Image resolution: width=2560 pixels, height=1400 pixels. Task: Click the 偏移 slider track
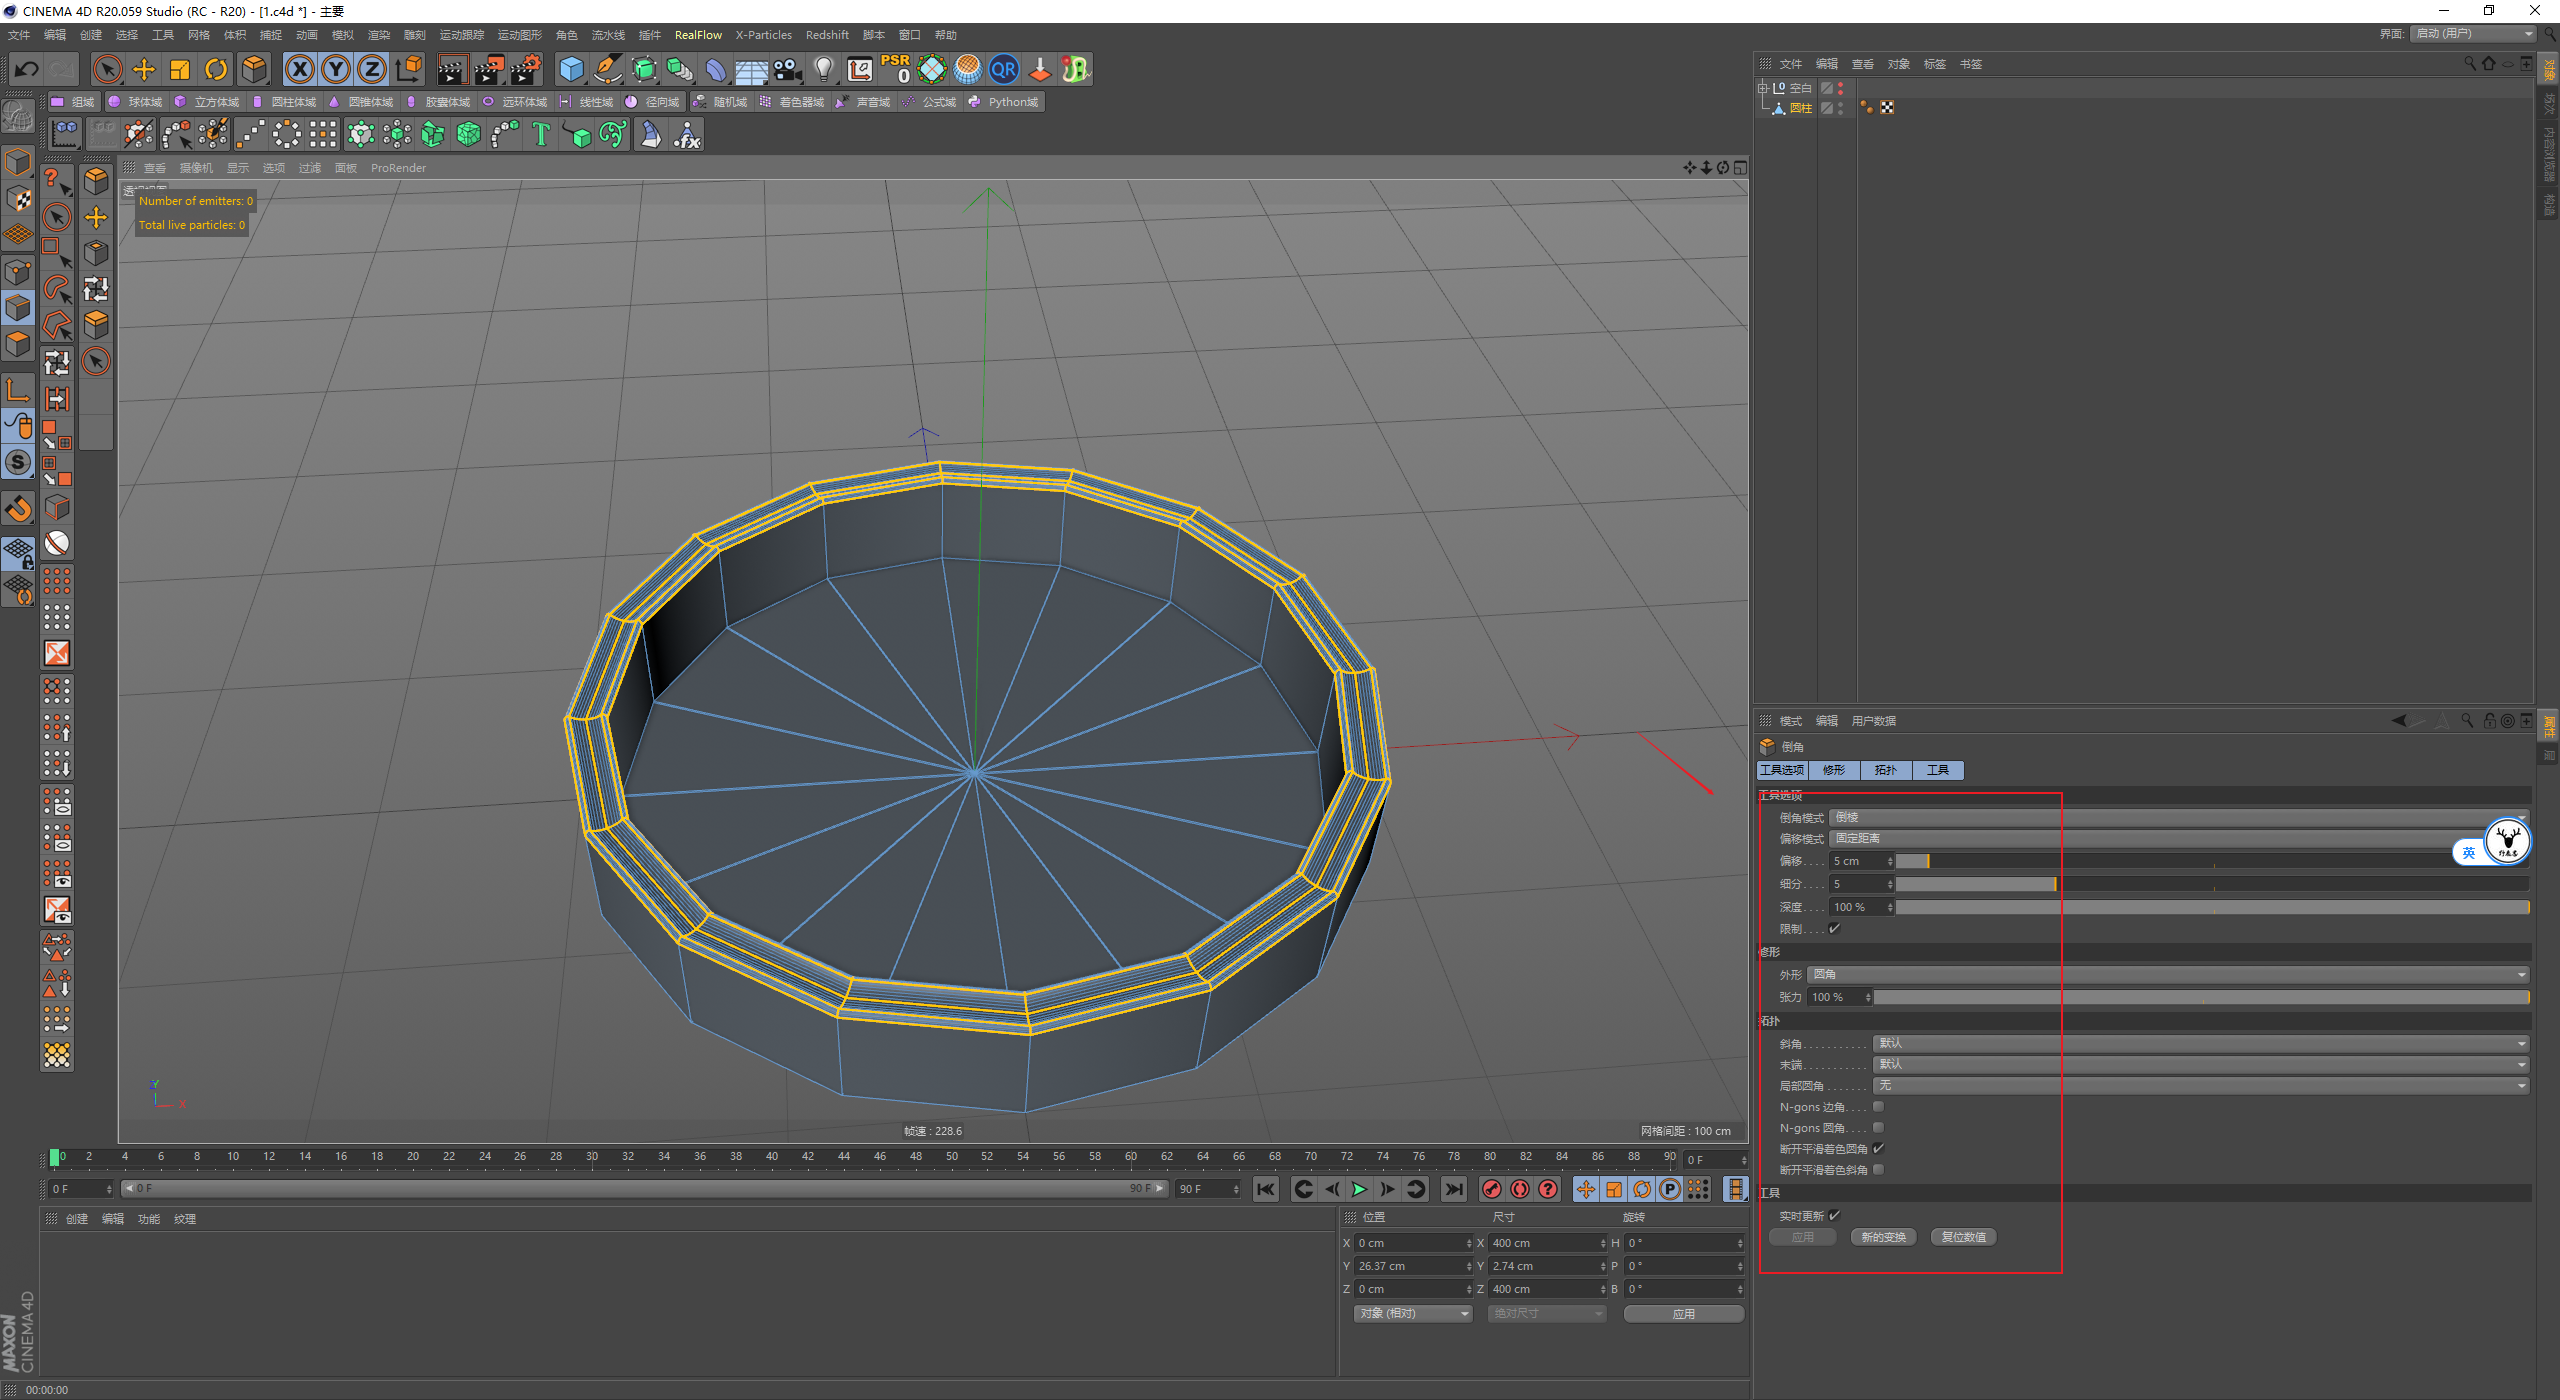(2212, 862)
